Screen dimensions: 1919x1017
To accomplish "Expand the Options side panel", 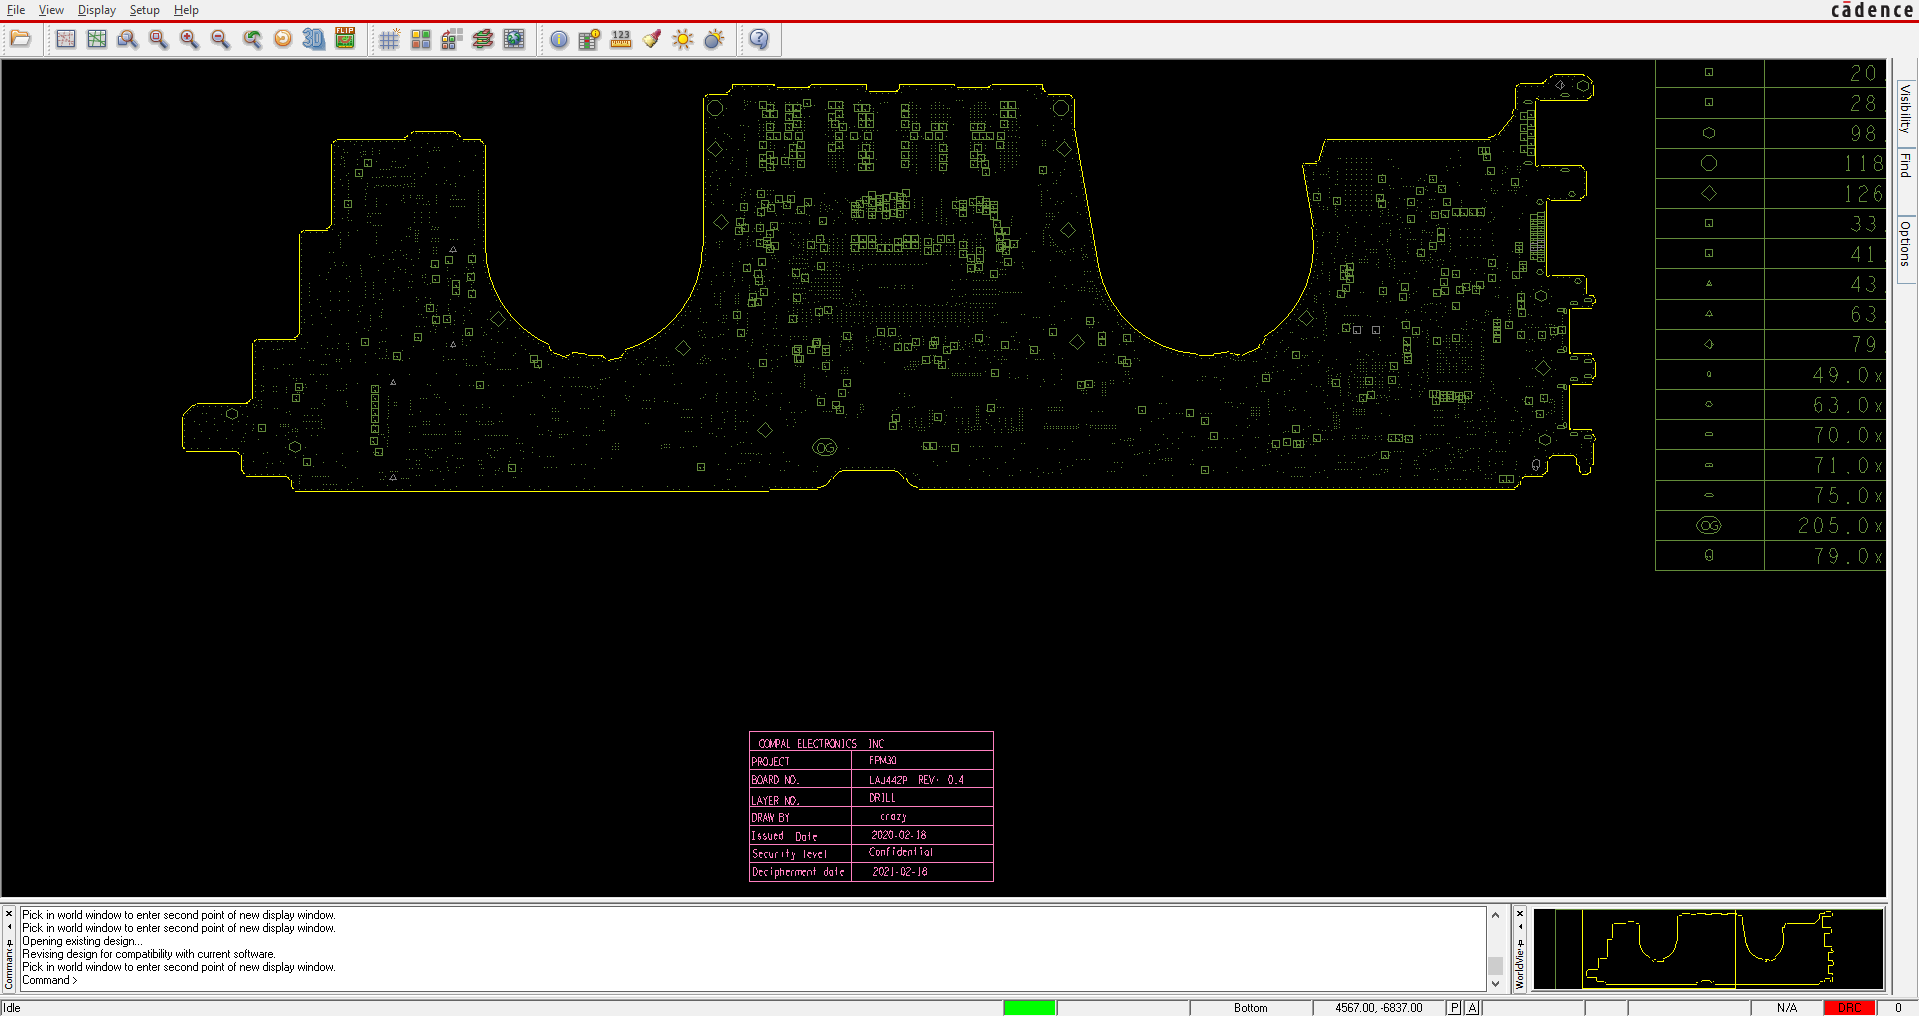I will [x=1906, y=243].
